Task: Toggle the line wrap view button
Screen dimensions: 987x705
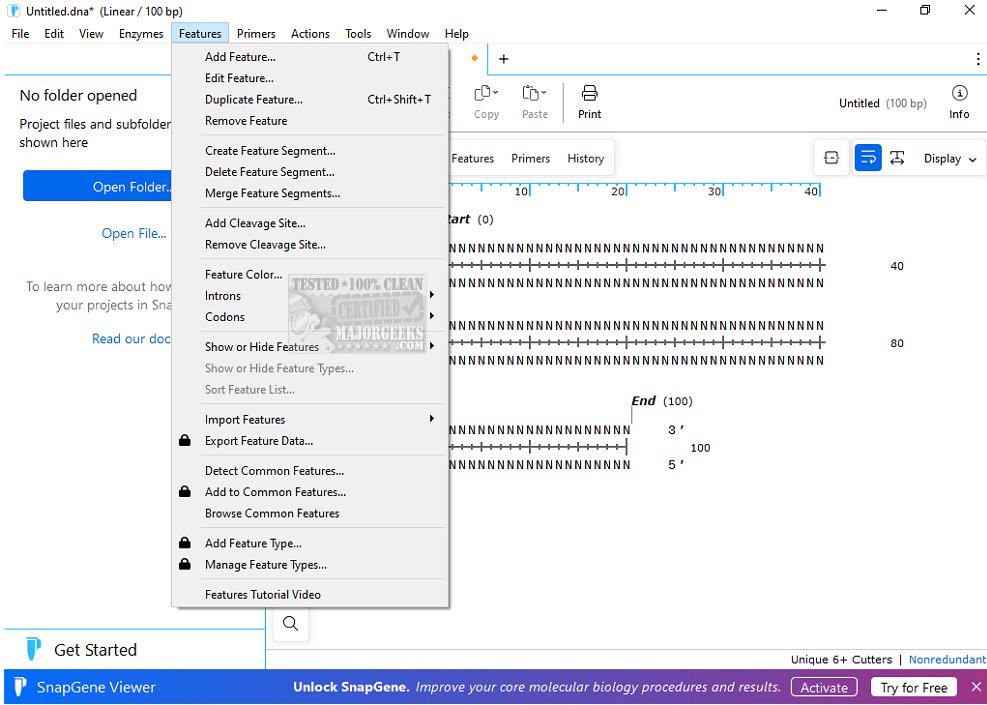Action: [x=867, y=158]
